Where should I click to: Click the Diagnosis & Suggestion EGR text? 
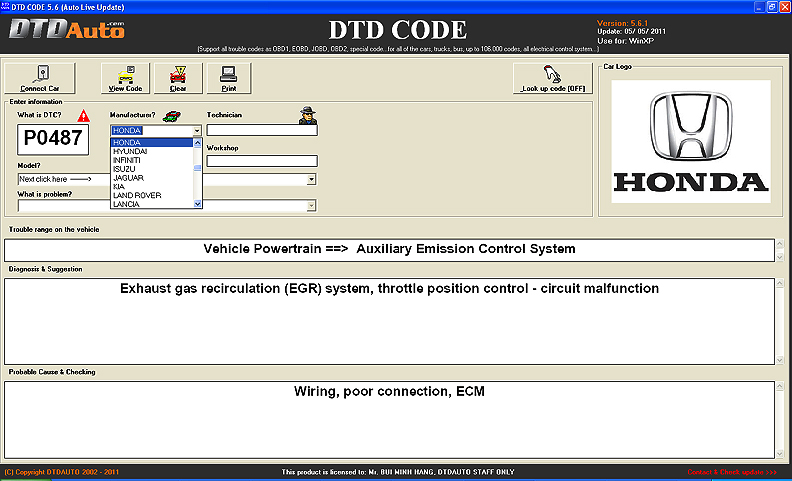point(389,288)
